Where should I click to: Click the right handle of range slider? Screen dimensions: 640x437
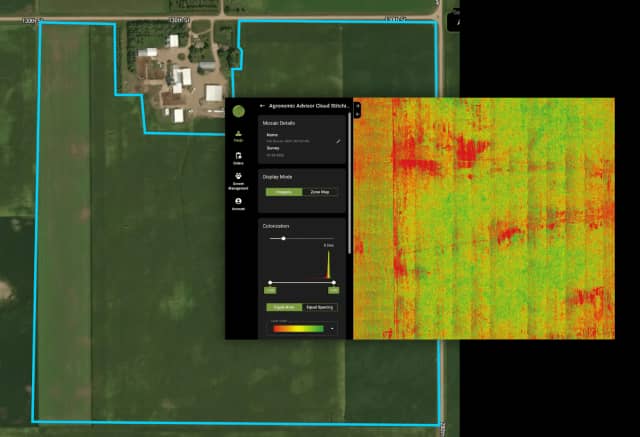[334, 282]
